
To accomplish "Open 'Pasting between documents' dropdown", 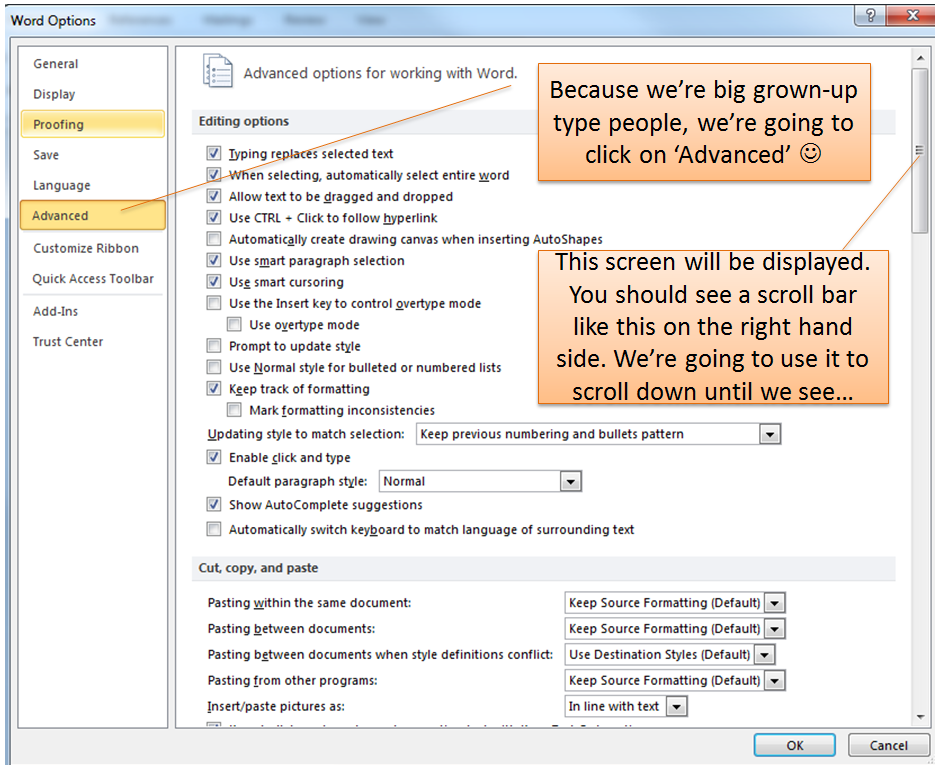I will (x=773, y=628).
